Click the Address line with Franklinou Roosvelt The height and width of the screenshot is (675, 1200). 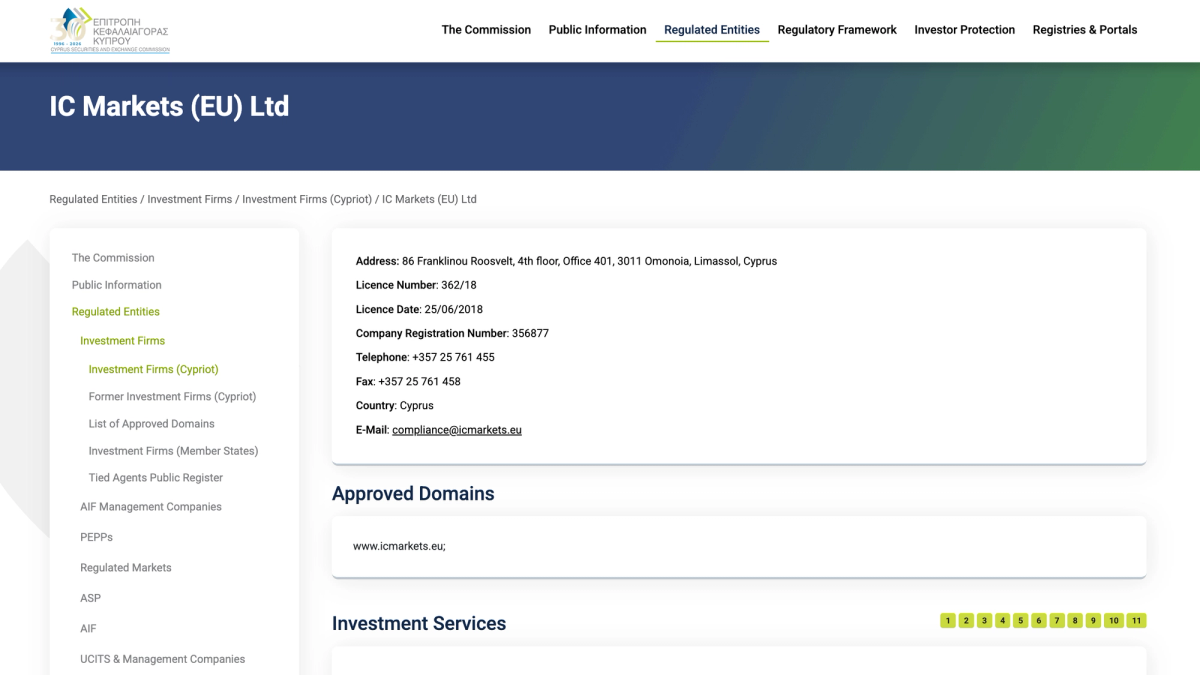[566, 261]
